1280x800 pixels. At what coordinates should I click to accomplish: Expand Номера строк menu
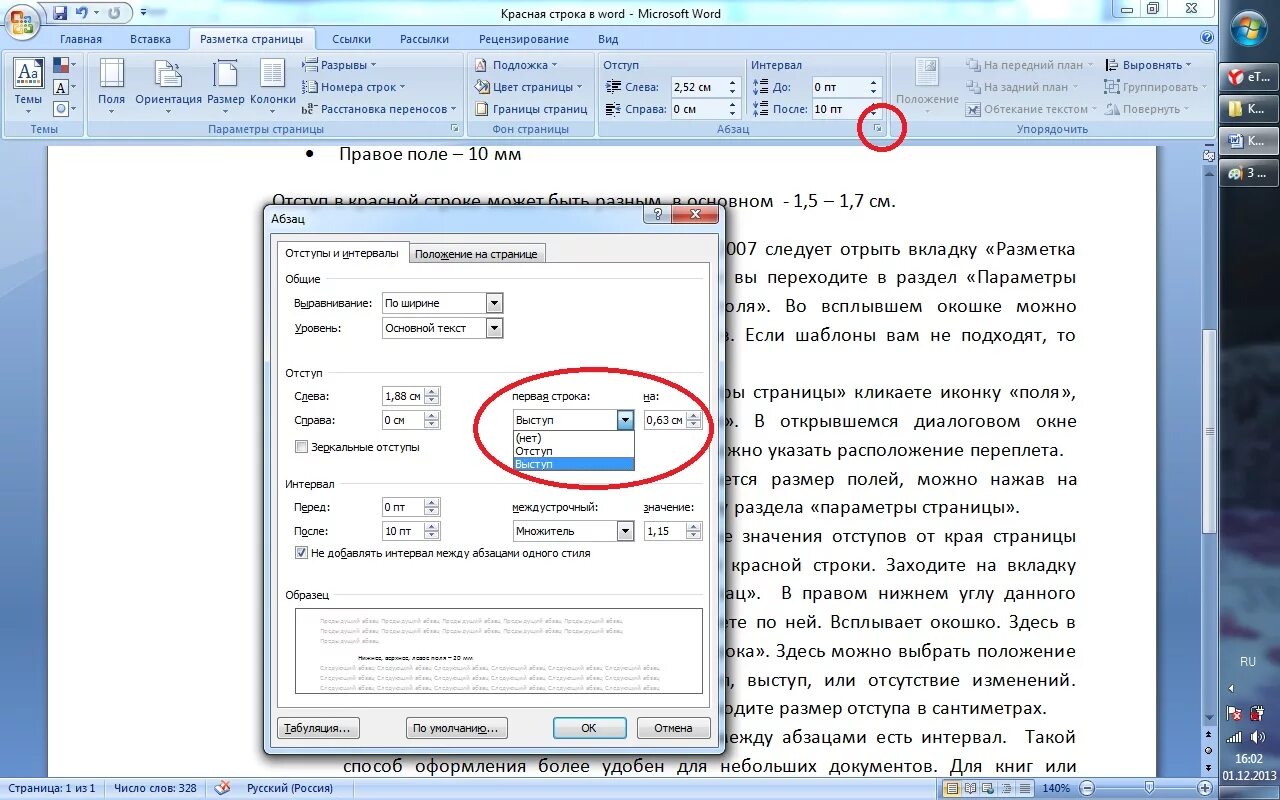click(352, 87)
